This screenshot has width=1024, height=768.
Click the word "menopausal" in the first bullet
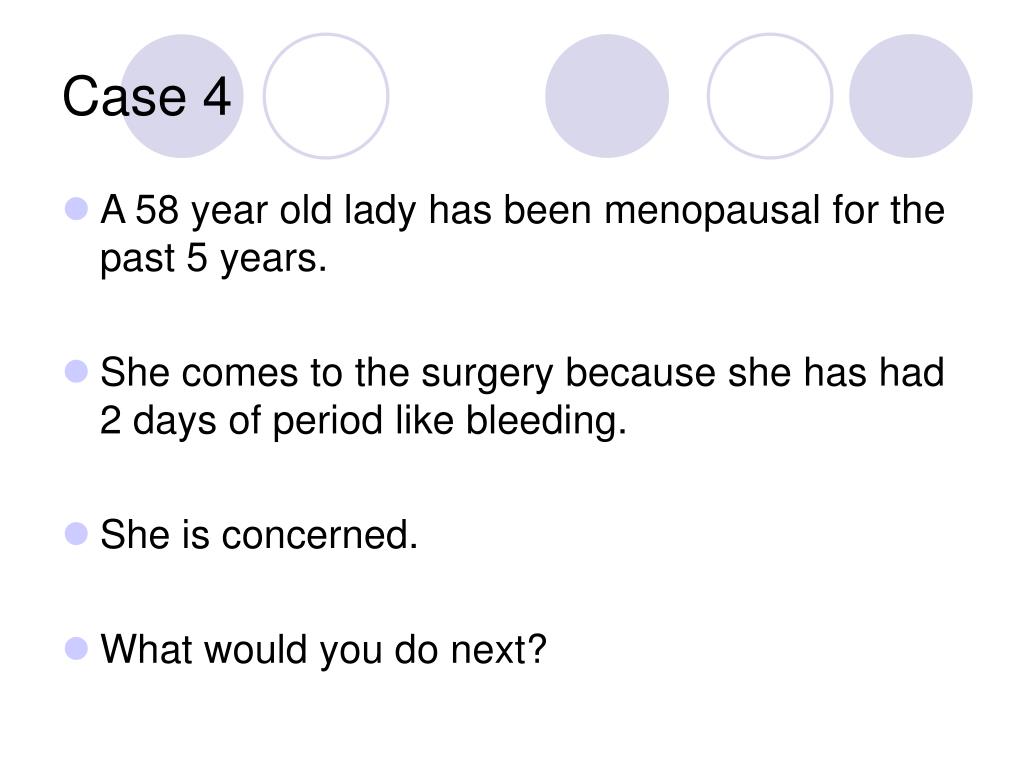tap(712, 212)
